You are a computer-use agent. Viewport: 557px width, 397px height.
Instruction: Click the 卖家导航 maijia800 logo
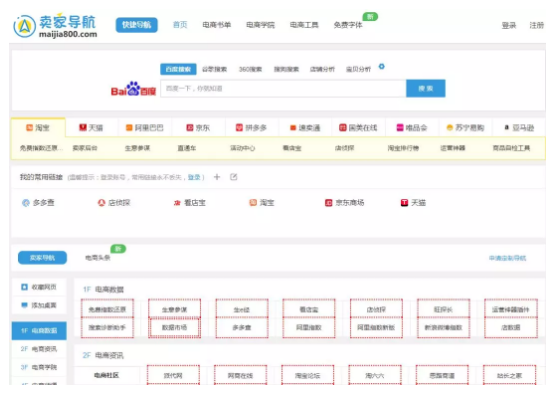(x=55, y=26)
